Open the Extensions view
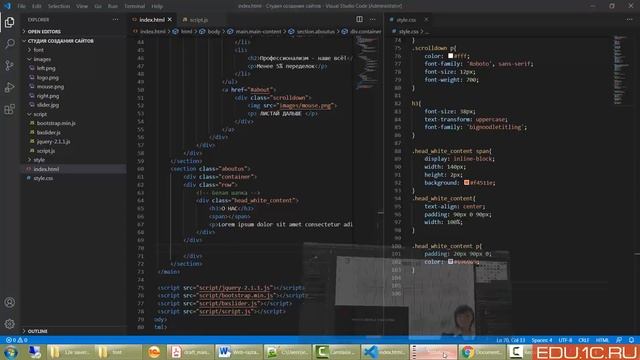Image resolution: width=640 pixels, height=360 pixels. click(9, 109)
